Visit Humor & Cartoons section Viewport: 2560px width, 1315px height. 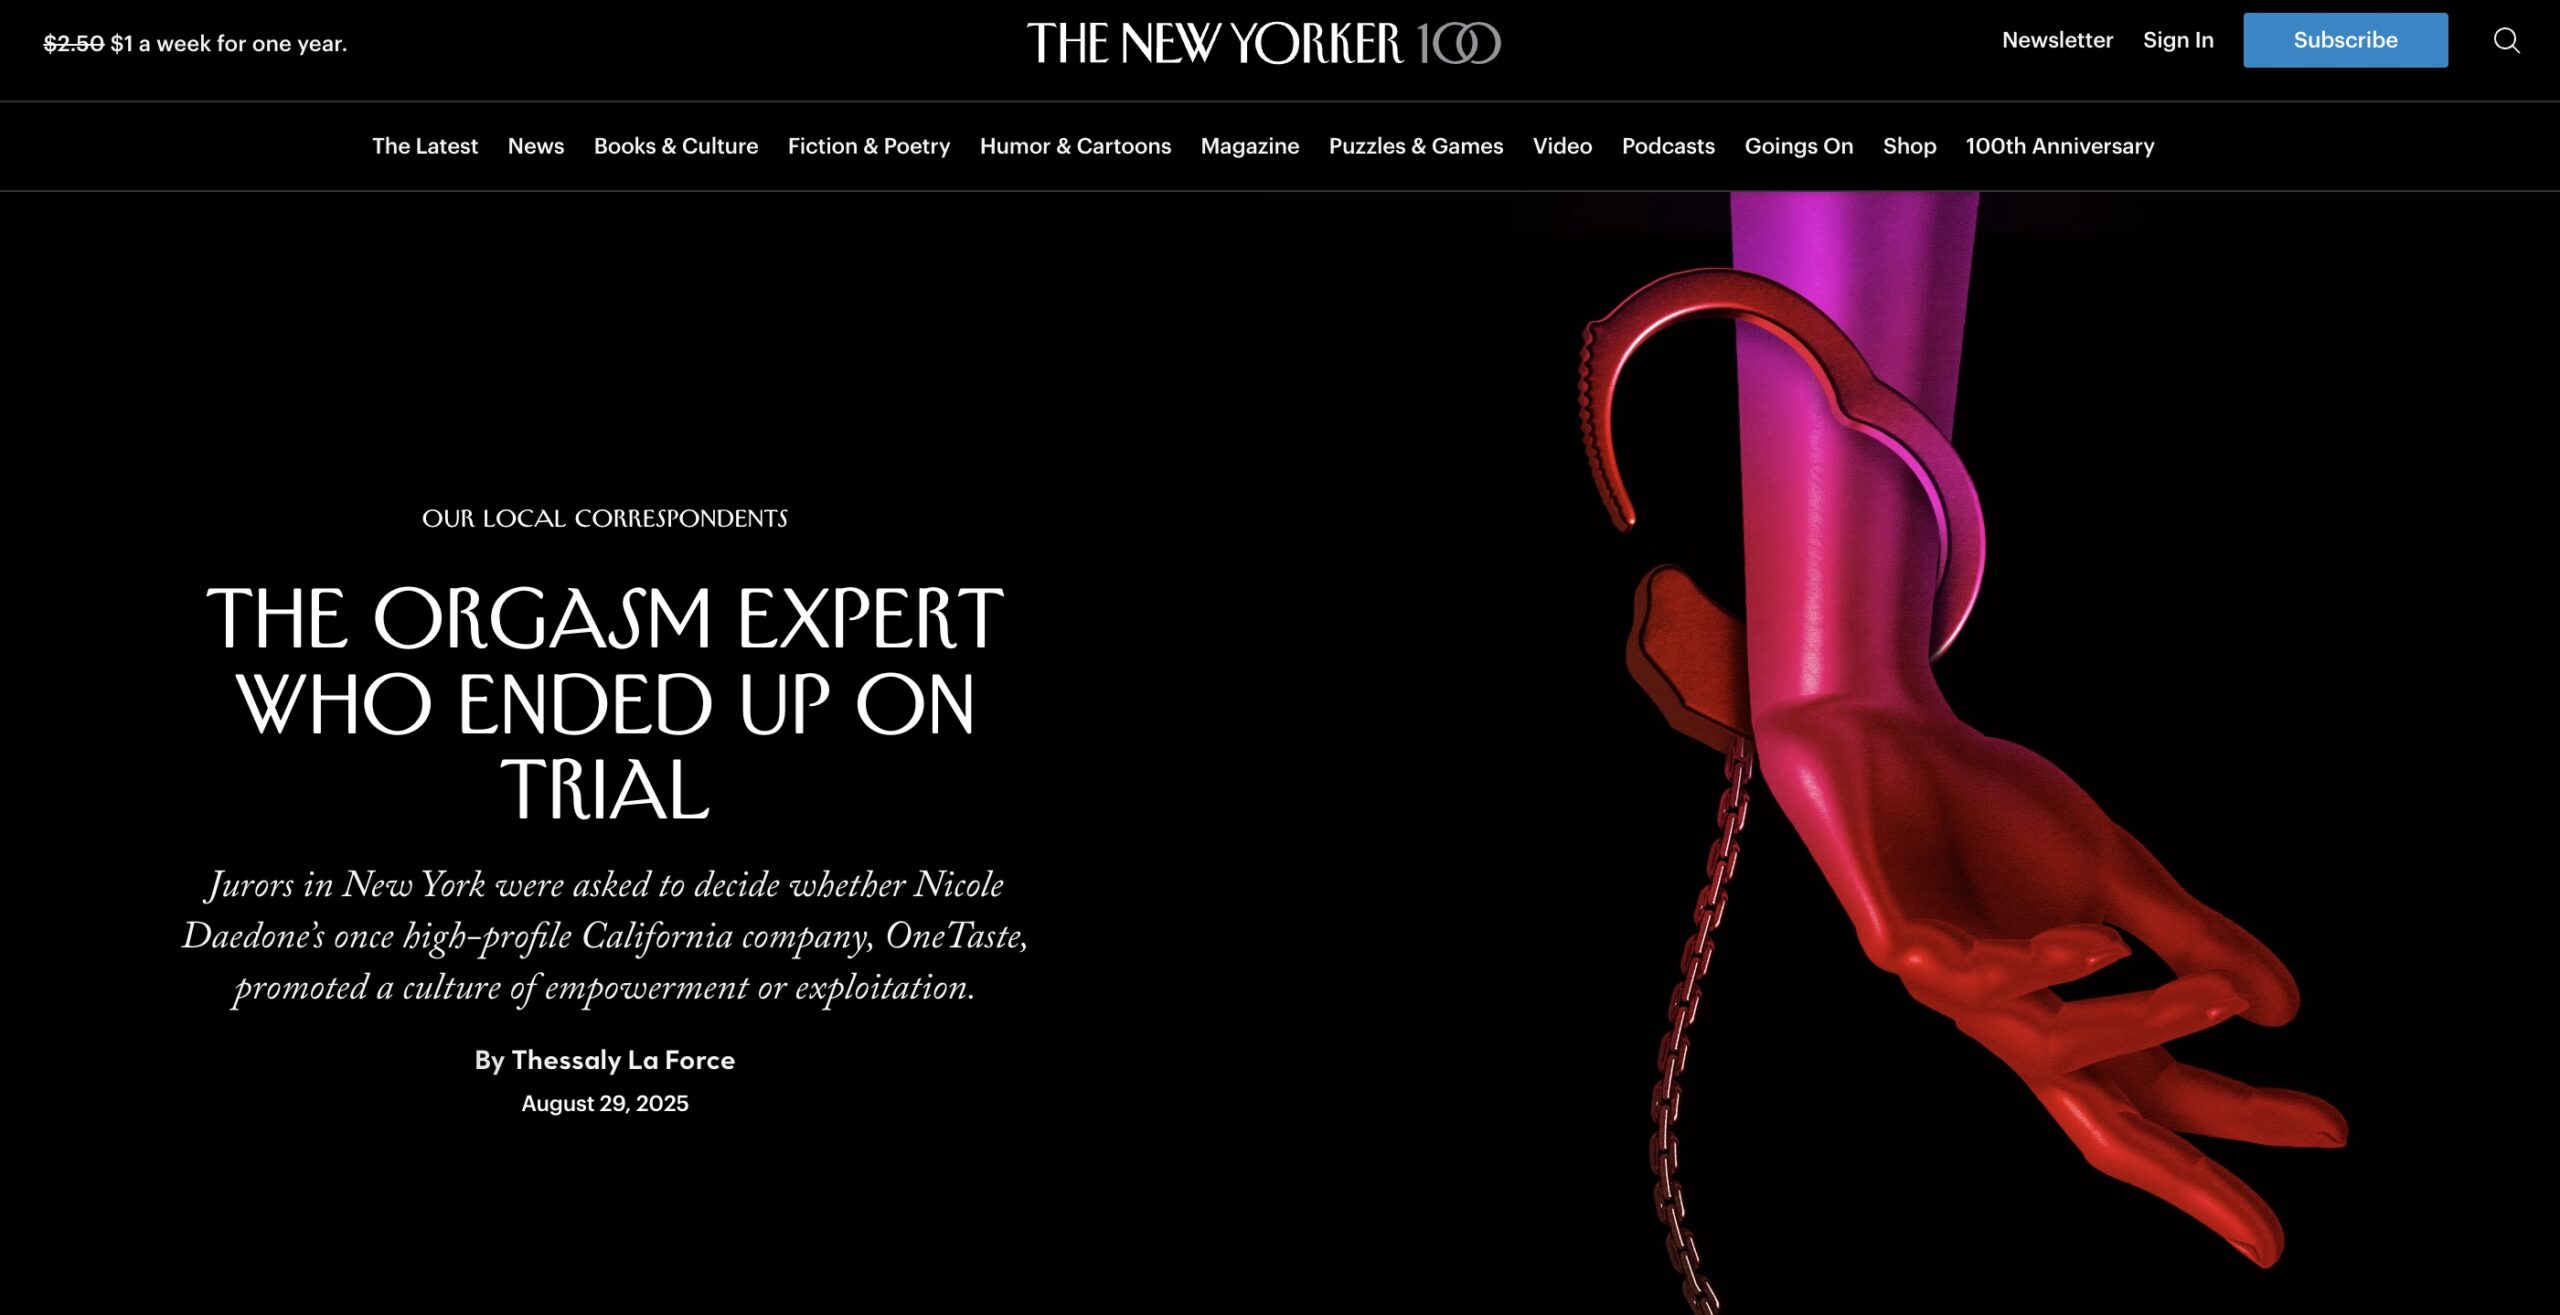coord(1075,146)
